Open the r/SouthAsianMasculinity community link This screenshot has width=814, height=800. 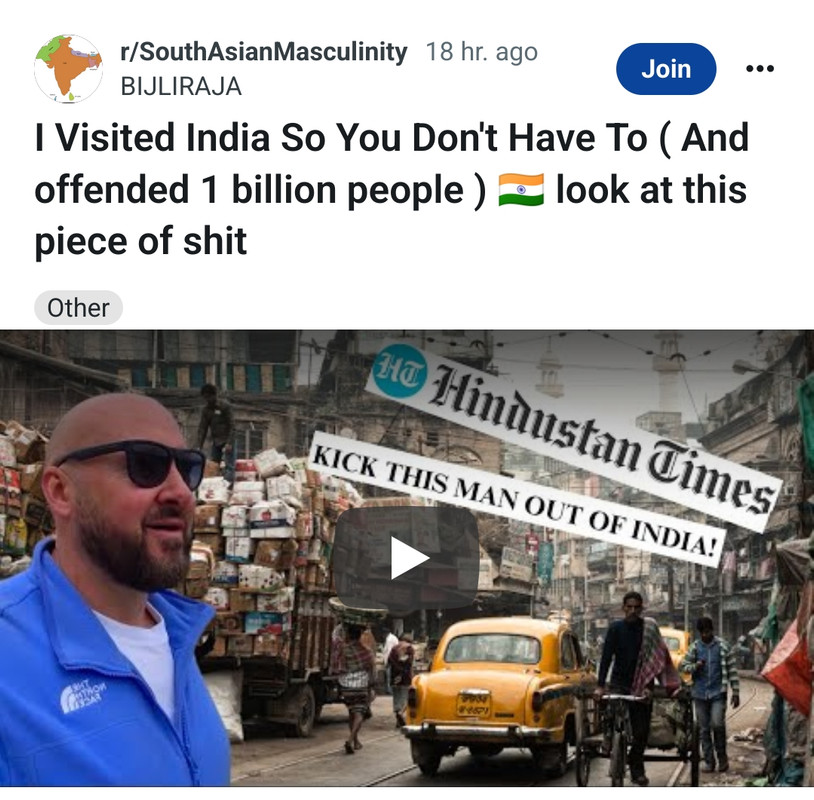coord(264,52)
